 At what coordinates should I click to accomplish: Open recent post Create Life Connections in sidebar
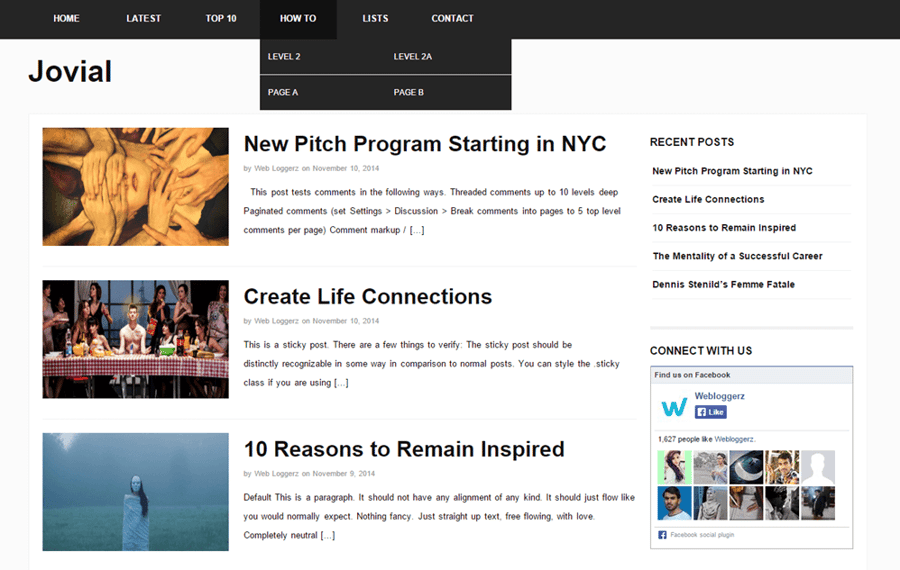pyautogui.click(x=708, y=199)
